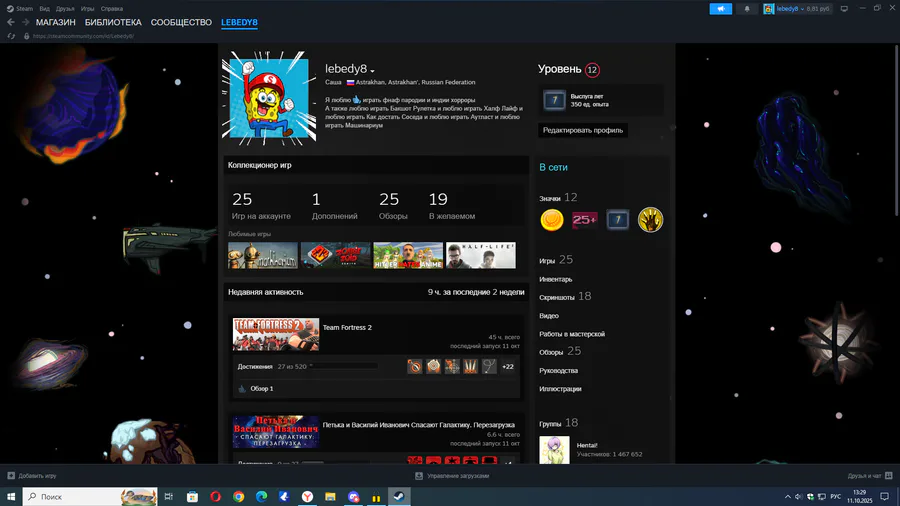Show hidden system tray icons chevron
The image size is (900, 506).
pyautogui.click(x=788, y=497)
